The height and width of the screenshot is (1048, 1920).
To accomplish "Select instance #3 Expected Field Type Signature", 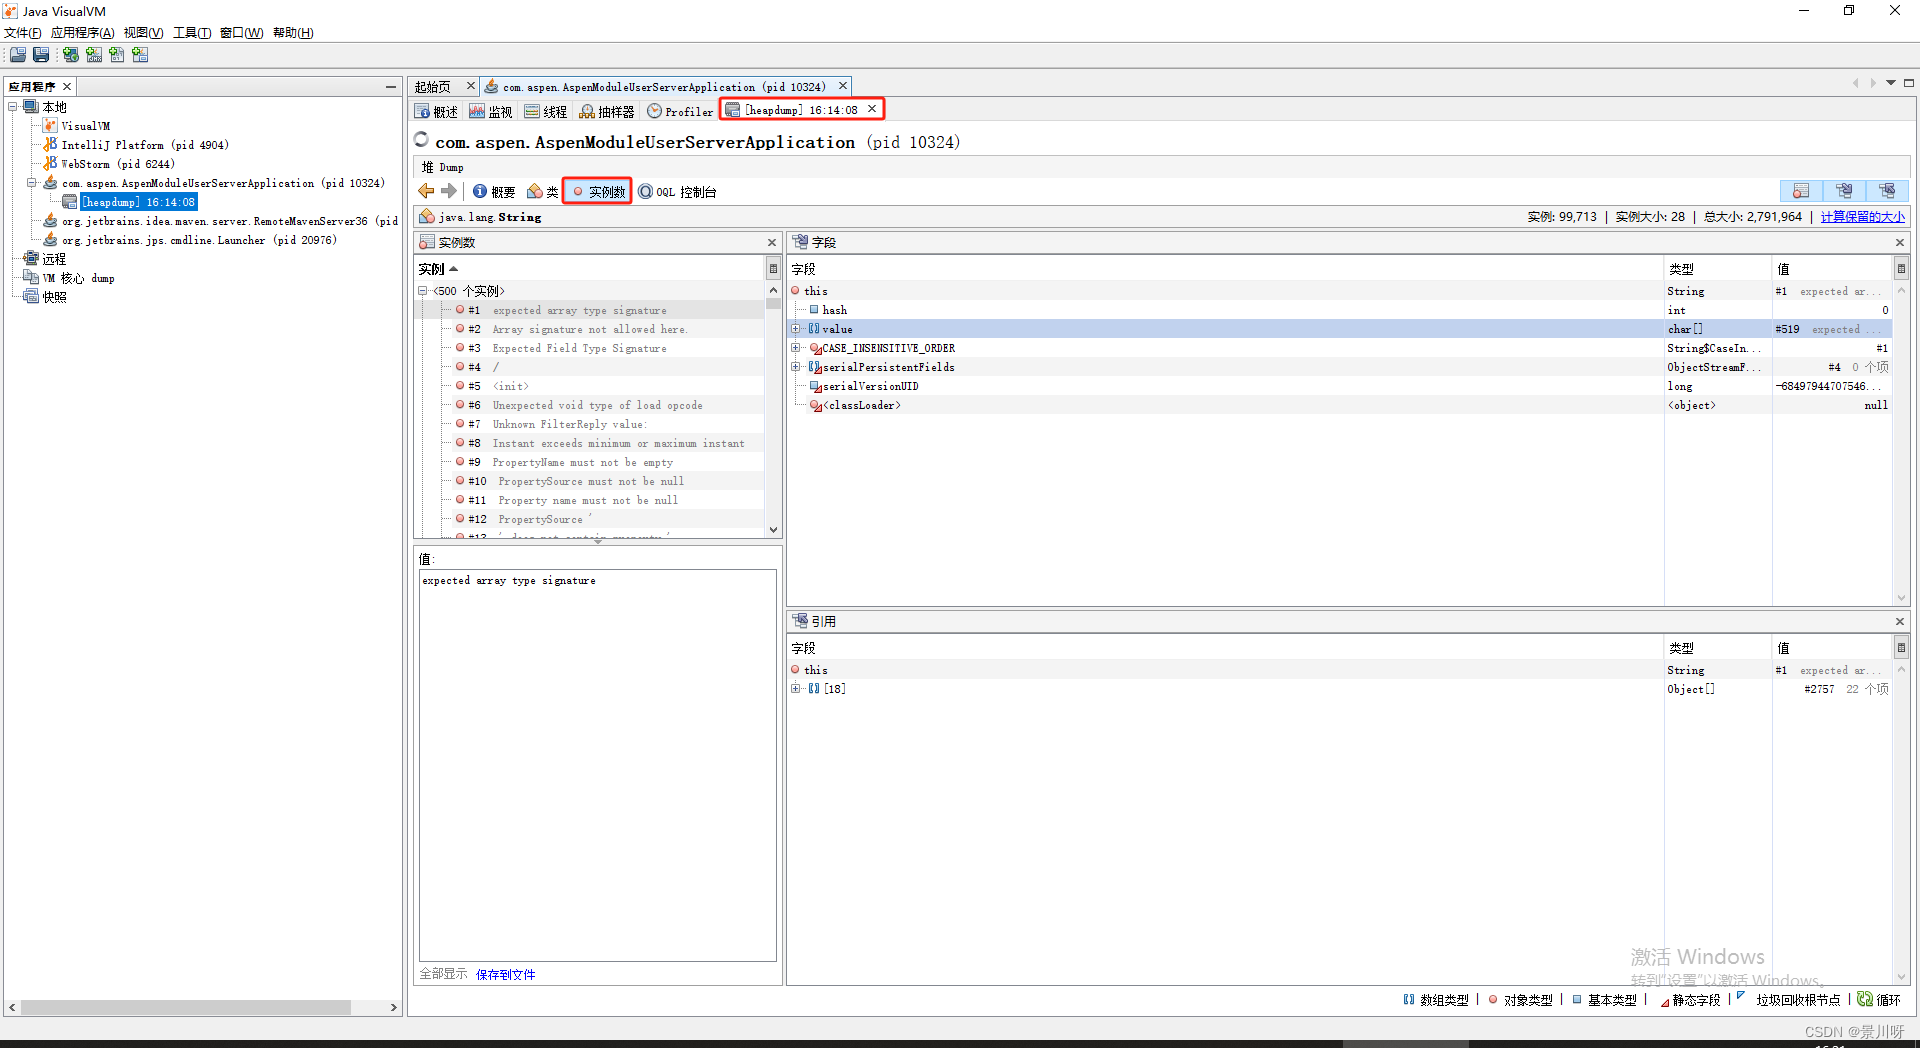I will click(x=590, y=348).
